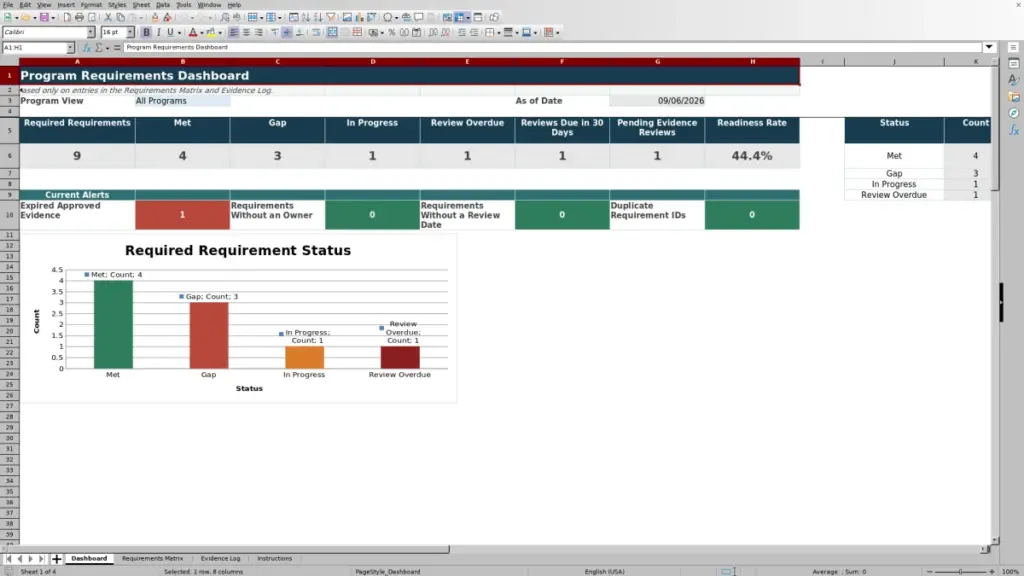Viewport: 1024px width, 576px height.
Task: Click the Export as PDF icon
Action: point(67,17)
